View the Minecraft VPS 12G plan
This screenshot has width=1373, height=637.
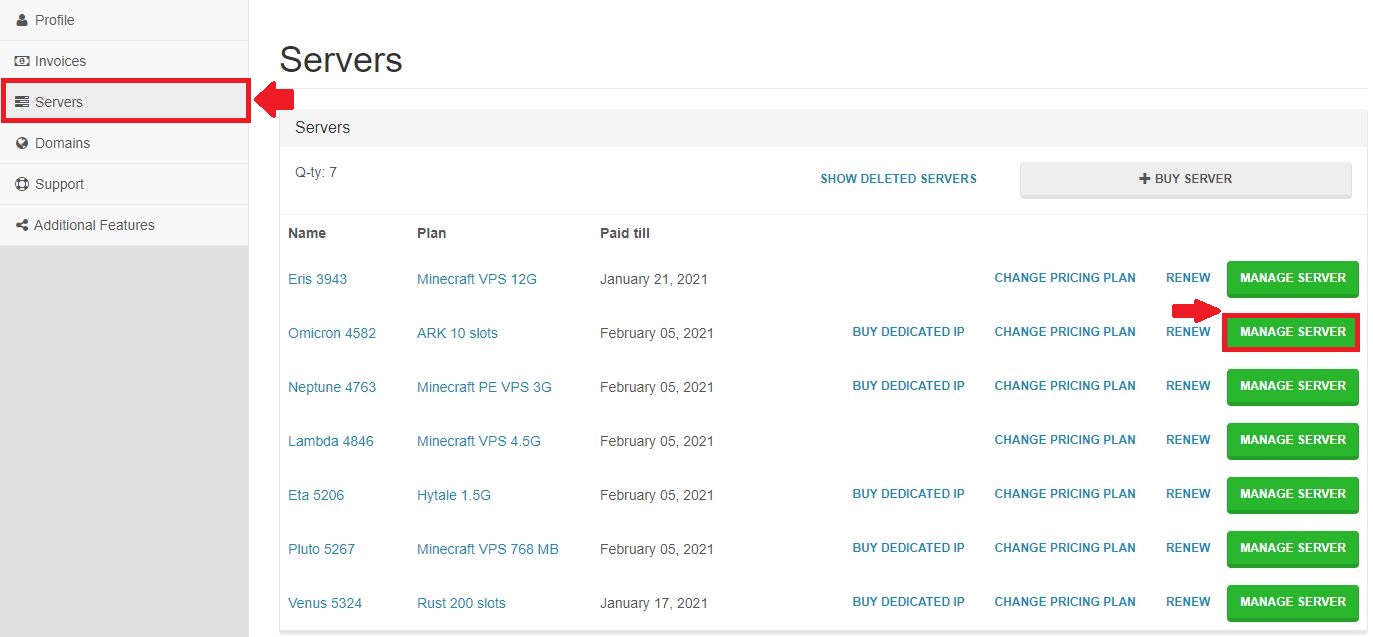point(476,279)
